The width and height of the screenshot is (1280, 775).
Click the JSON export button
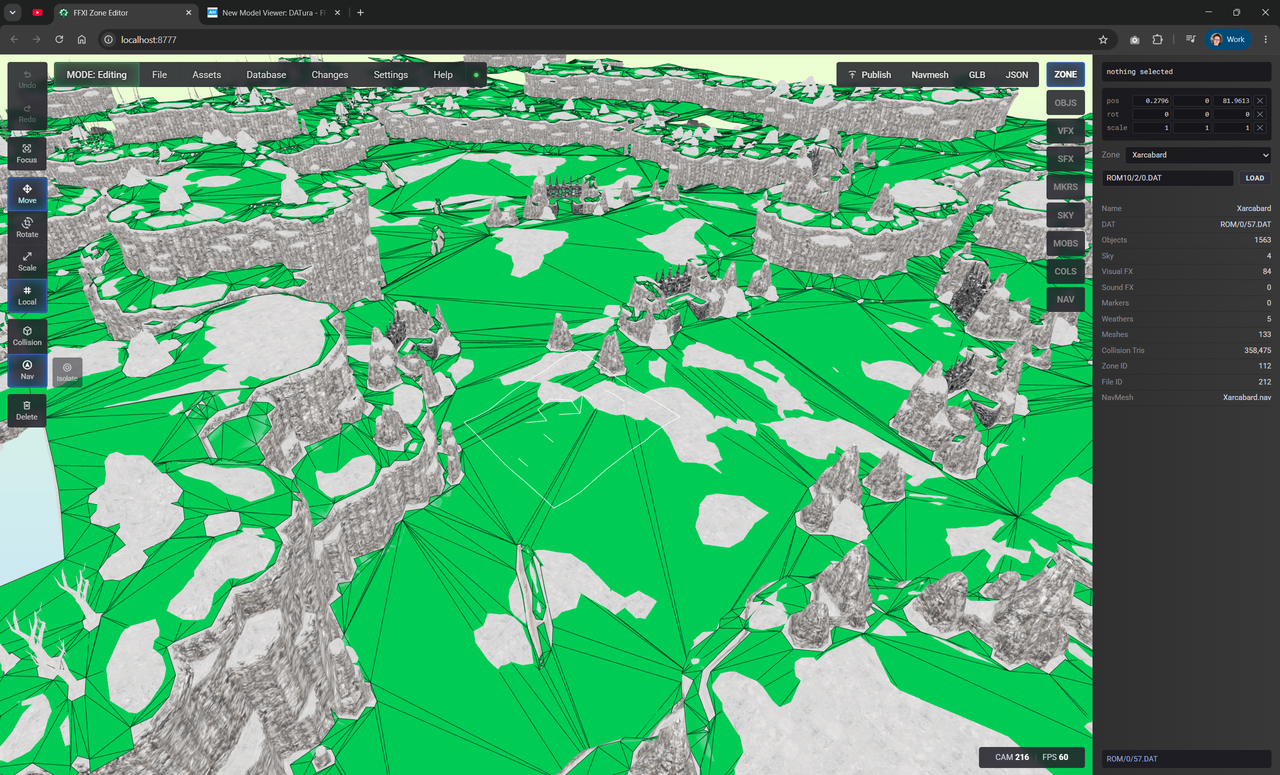click(x=1017, y=75)
